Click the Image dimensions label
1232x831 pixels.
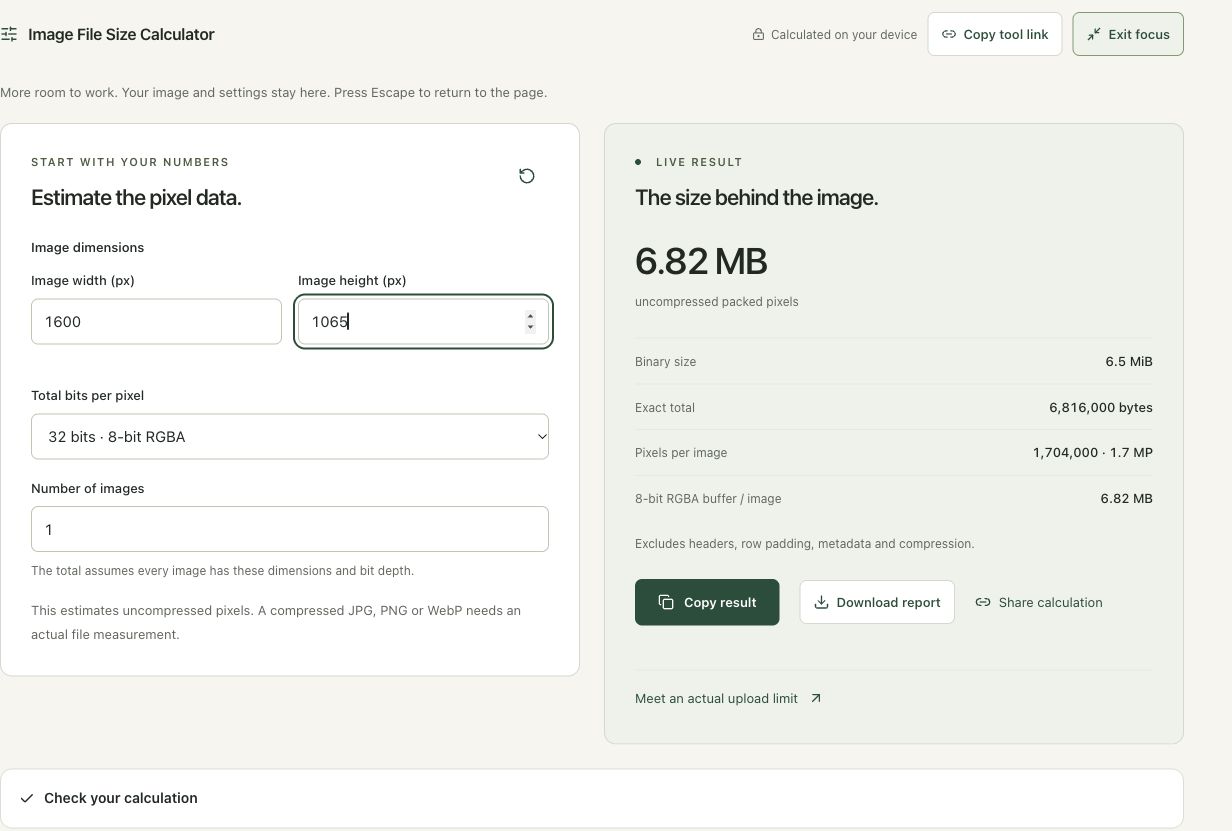(x=88, y=247)
